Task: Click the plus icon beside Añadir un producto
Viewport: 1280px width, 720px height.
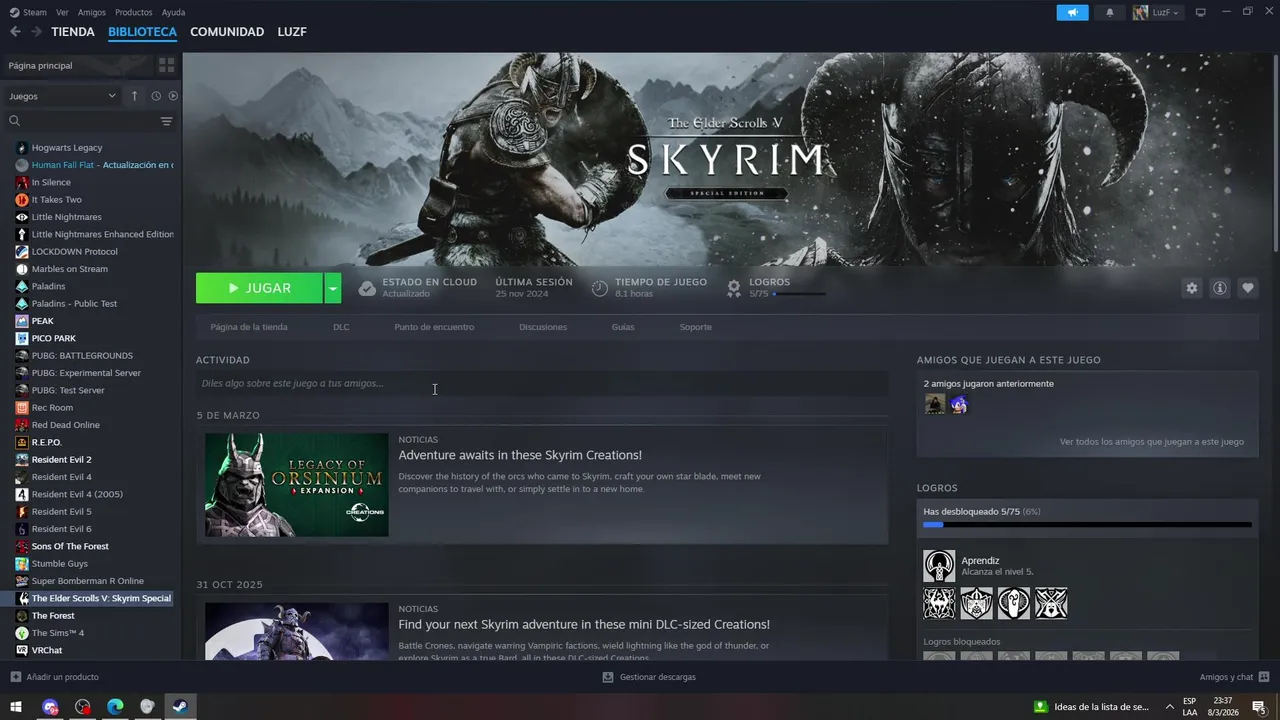Action: (16, 677)
